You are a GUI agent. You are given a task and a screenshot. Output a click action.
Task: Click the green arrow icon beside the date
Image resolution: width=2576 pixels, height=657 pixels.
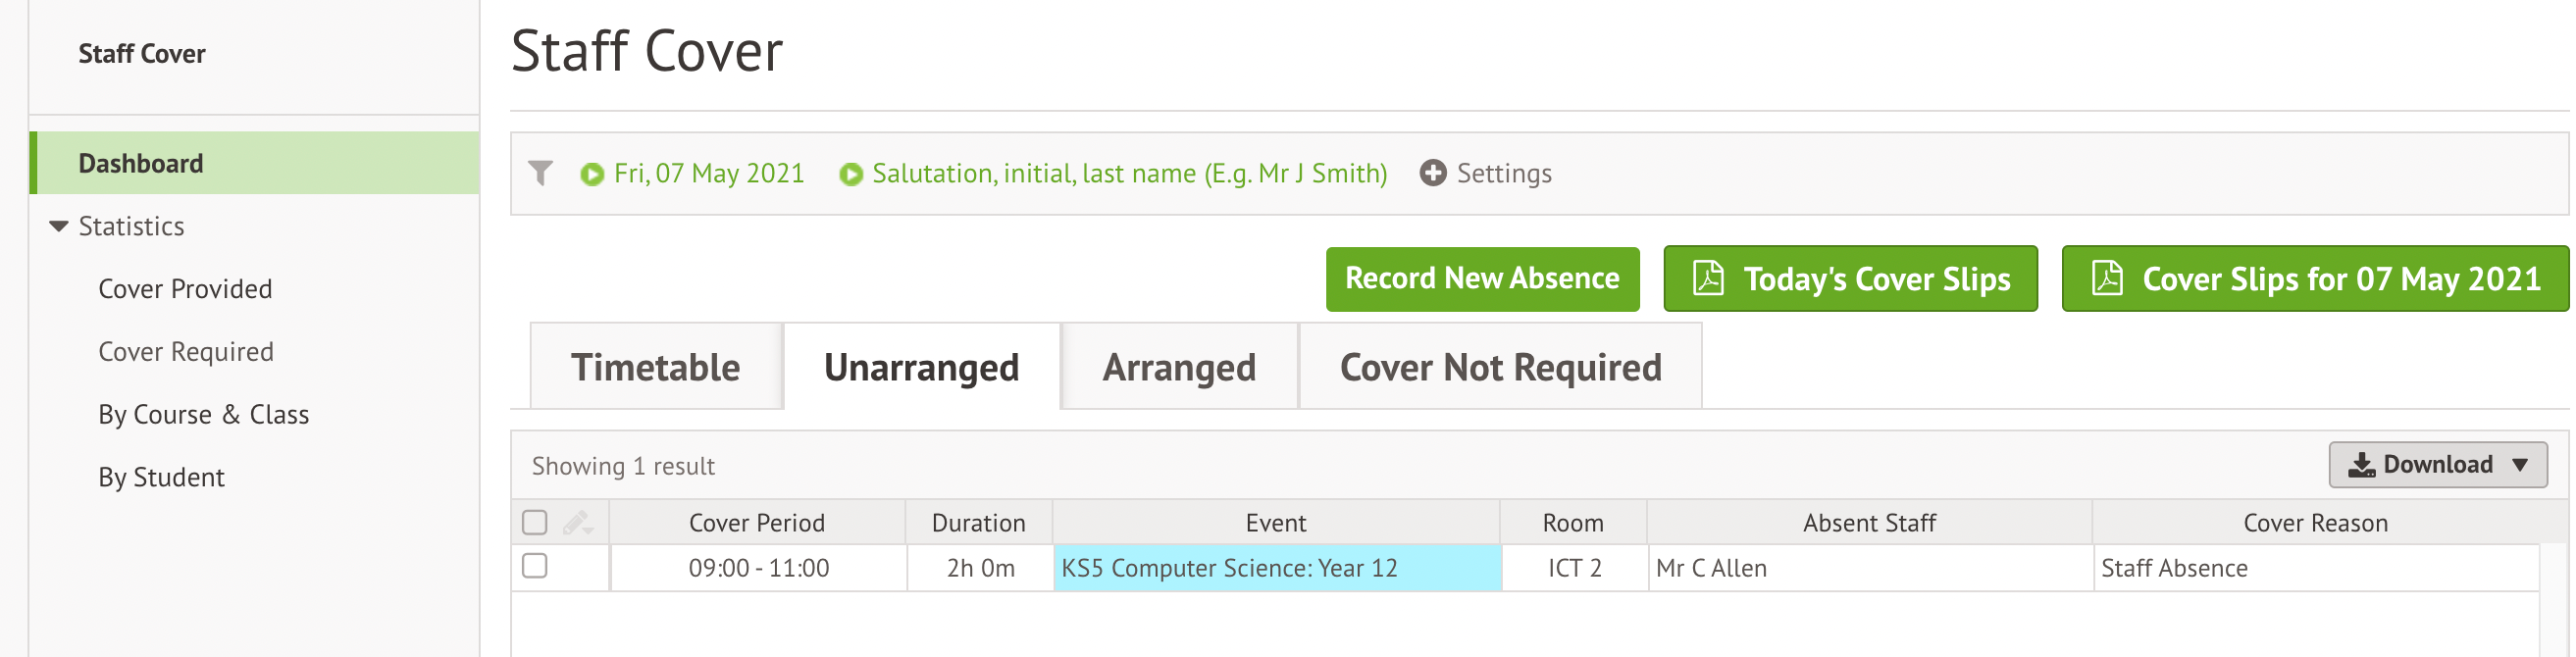click(592, 174)
